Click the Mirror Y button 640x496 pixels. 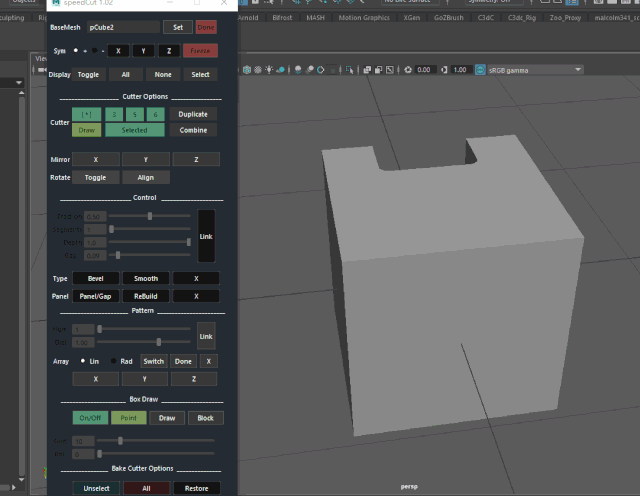click(146, 159)
